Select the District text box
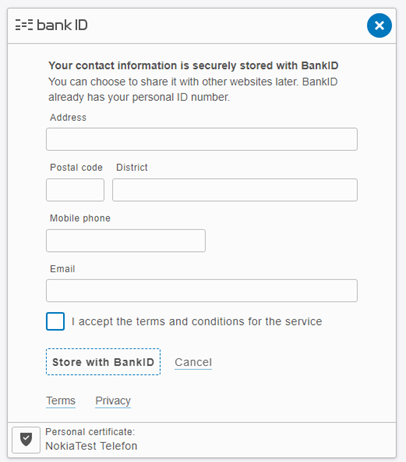This screenshot has height=462, width=406. (235, 190)
